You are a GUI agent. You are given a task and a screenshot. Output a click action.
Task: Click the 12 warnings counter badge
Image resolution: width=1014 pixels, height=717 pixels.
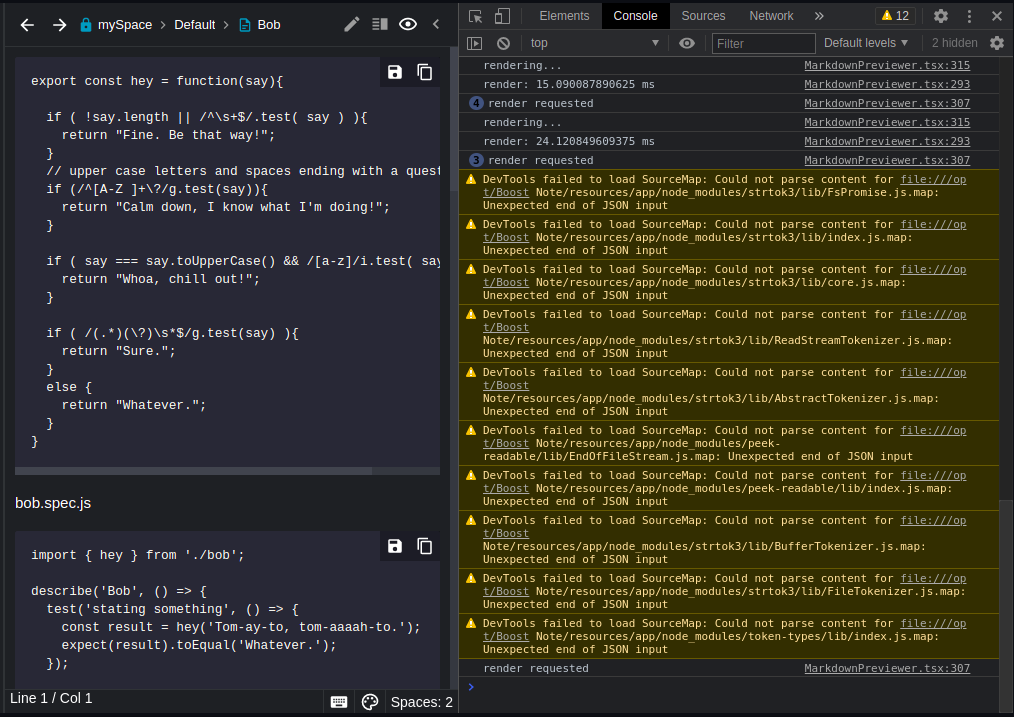tap(894, 16)
